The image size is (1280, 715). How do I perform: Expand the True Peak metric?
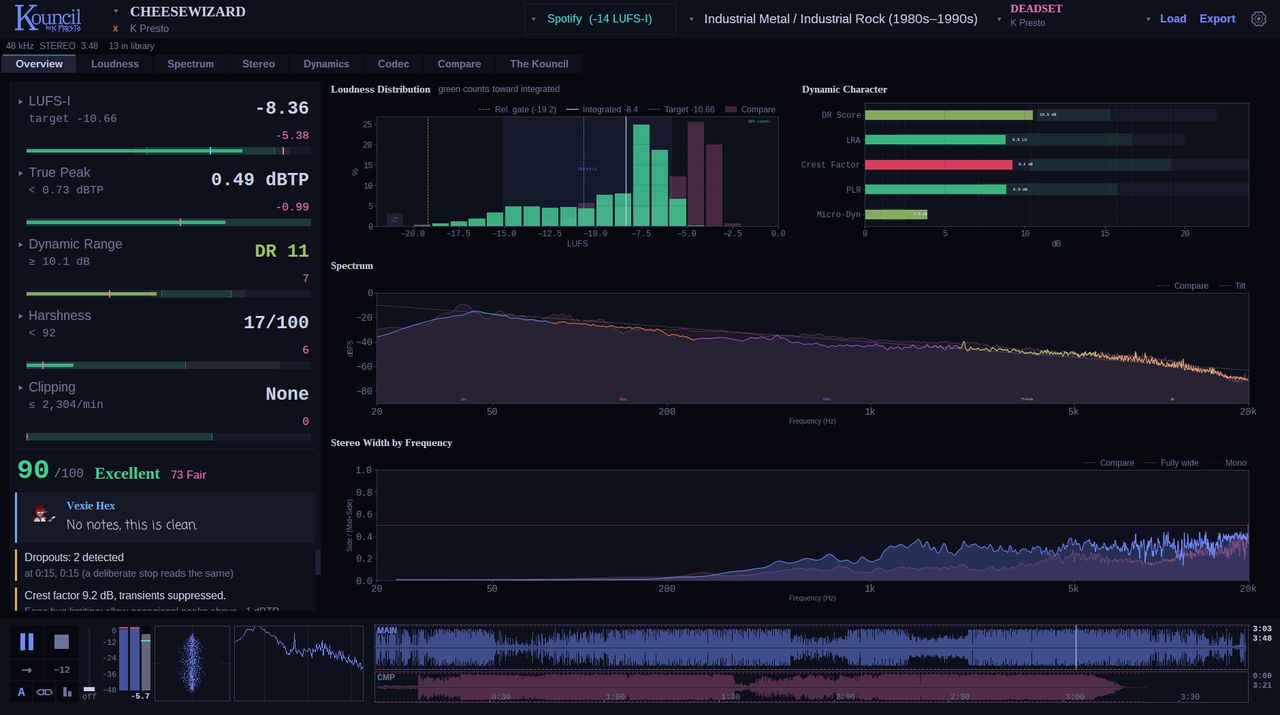point(20,173)
